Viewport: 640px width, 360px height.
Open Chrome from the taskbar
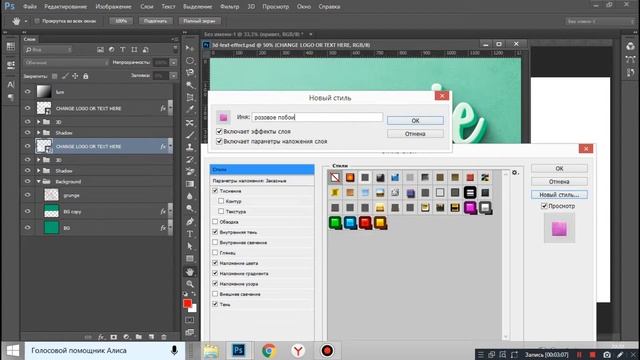(269, 351)
